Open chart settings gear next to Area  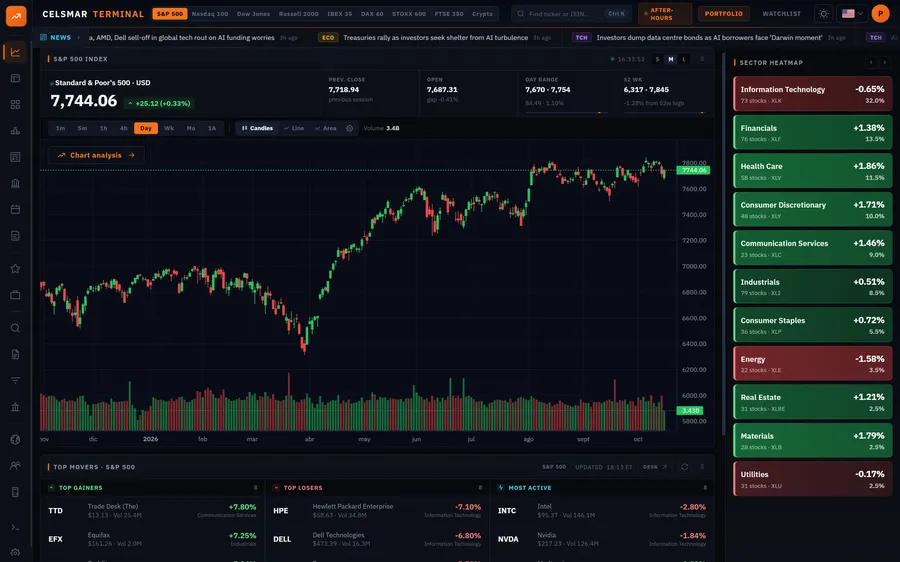tap(350, 129)
